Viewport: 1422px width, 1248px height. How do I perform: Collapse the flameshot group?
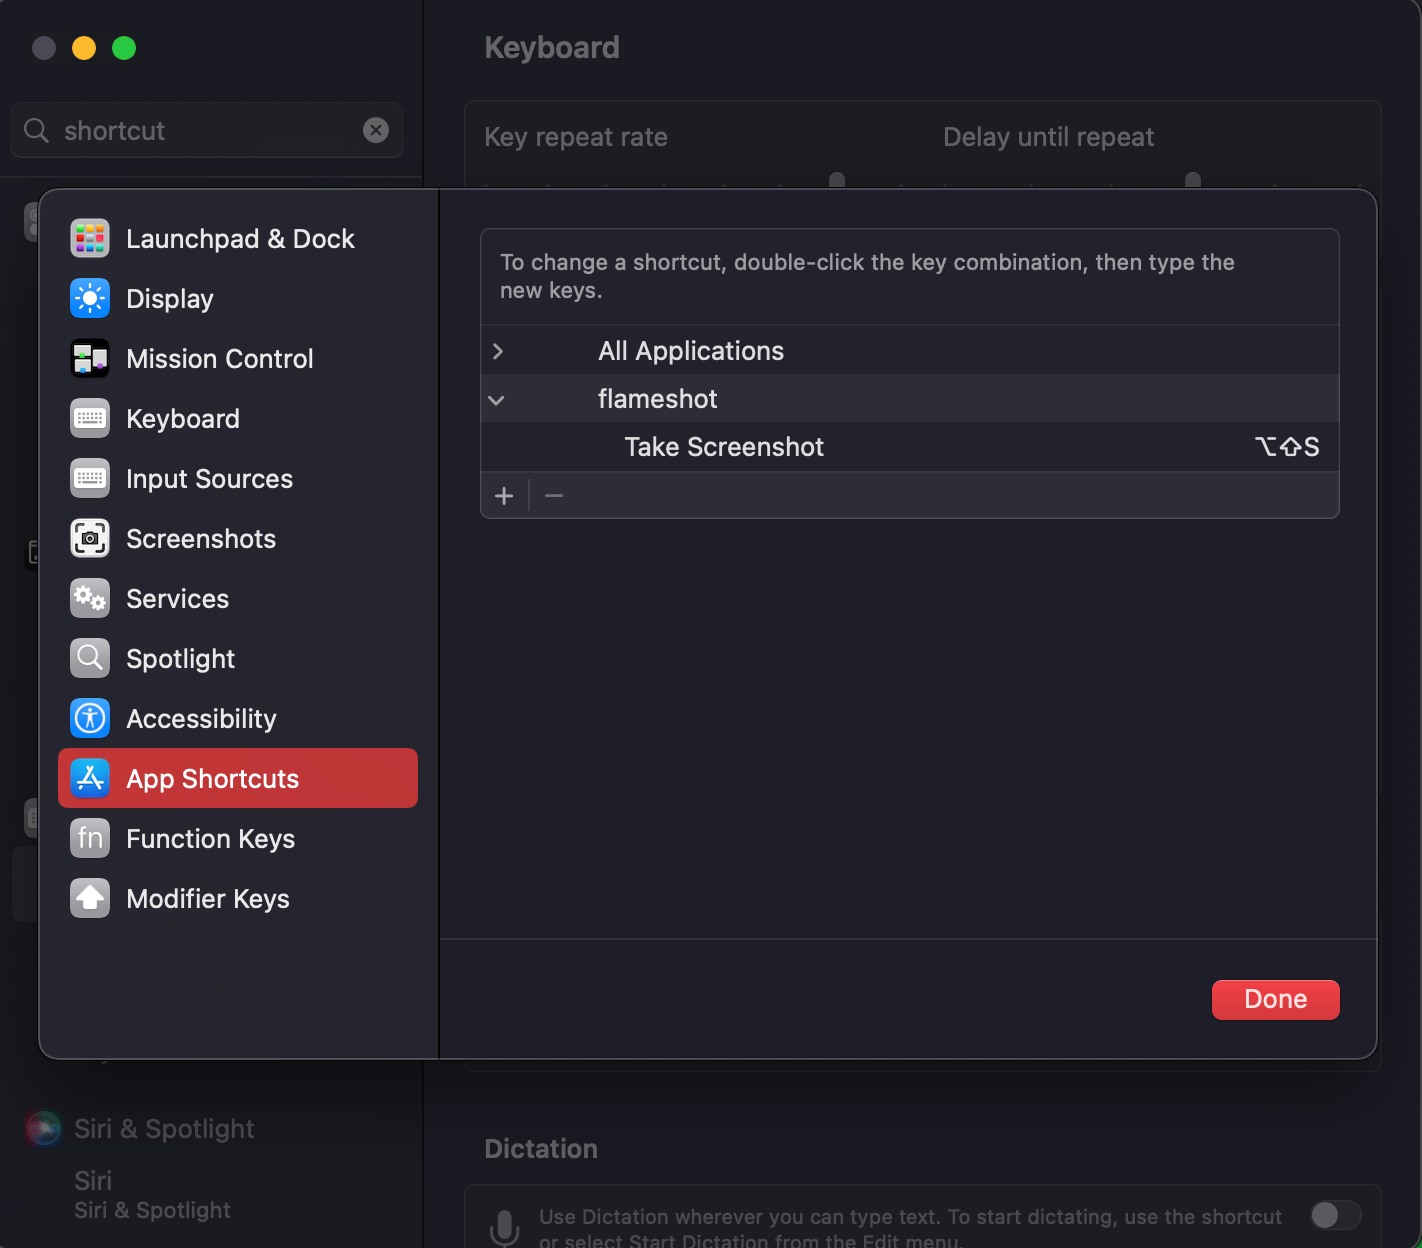point(497,398)
